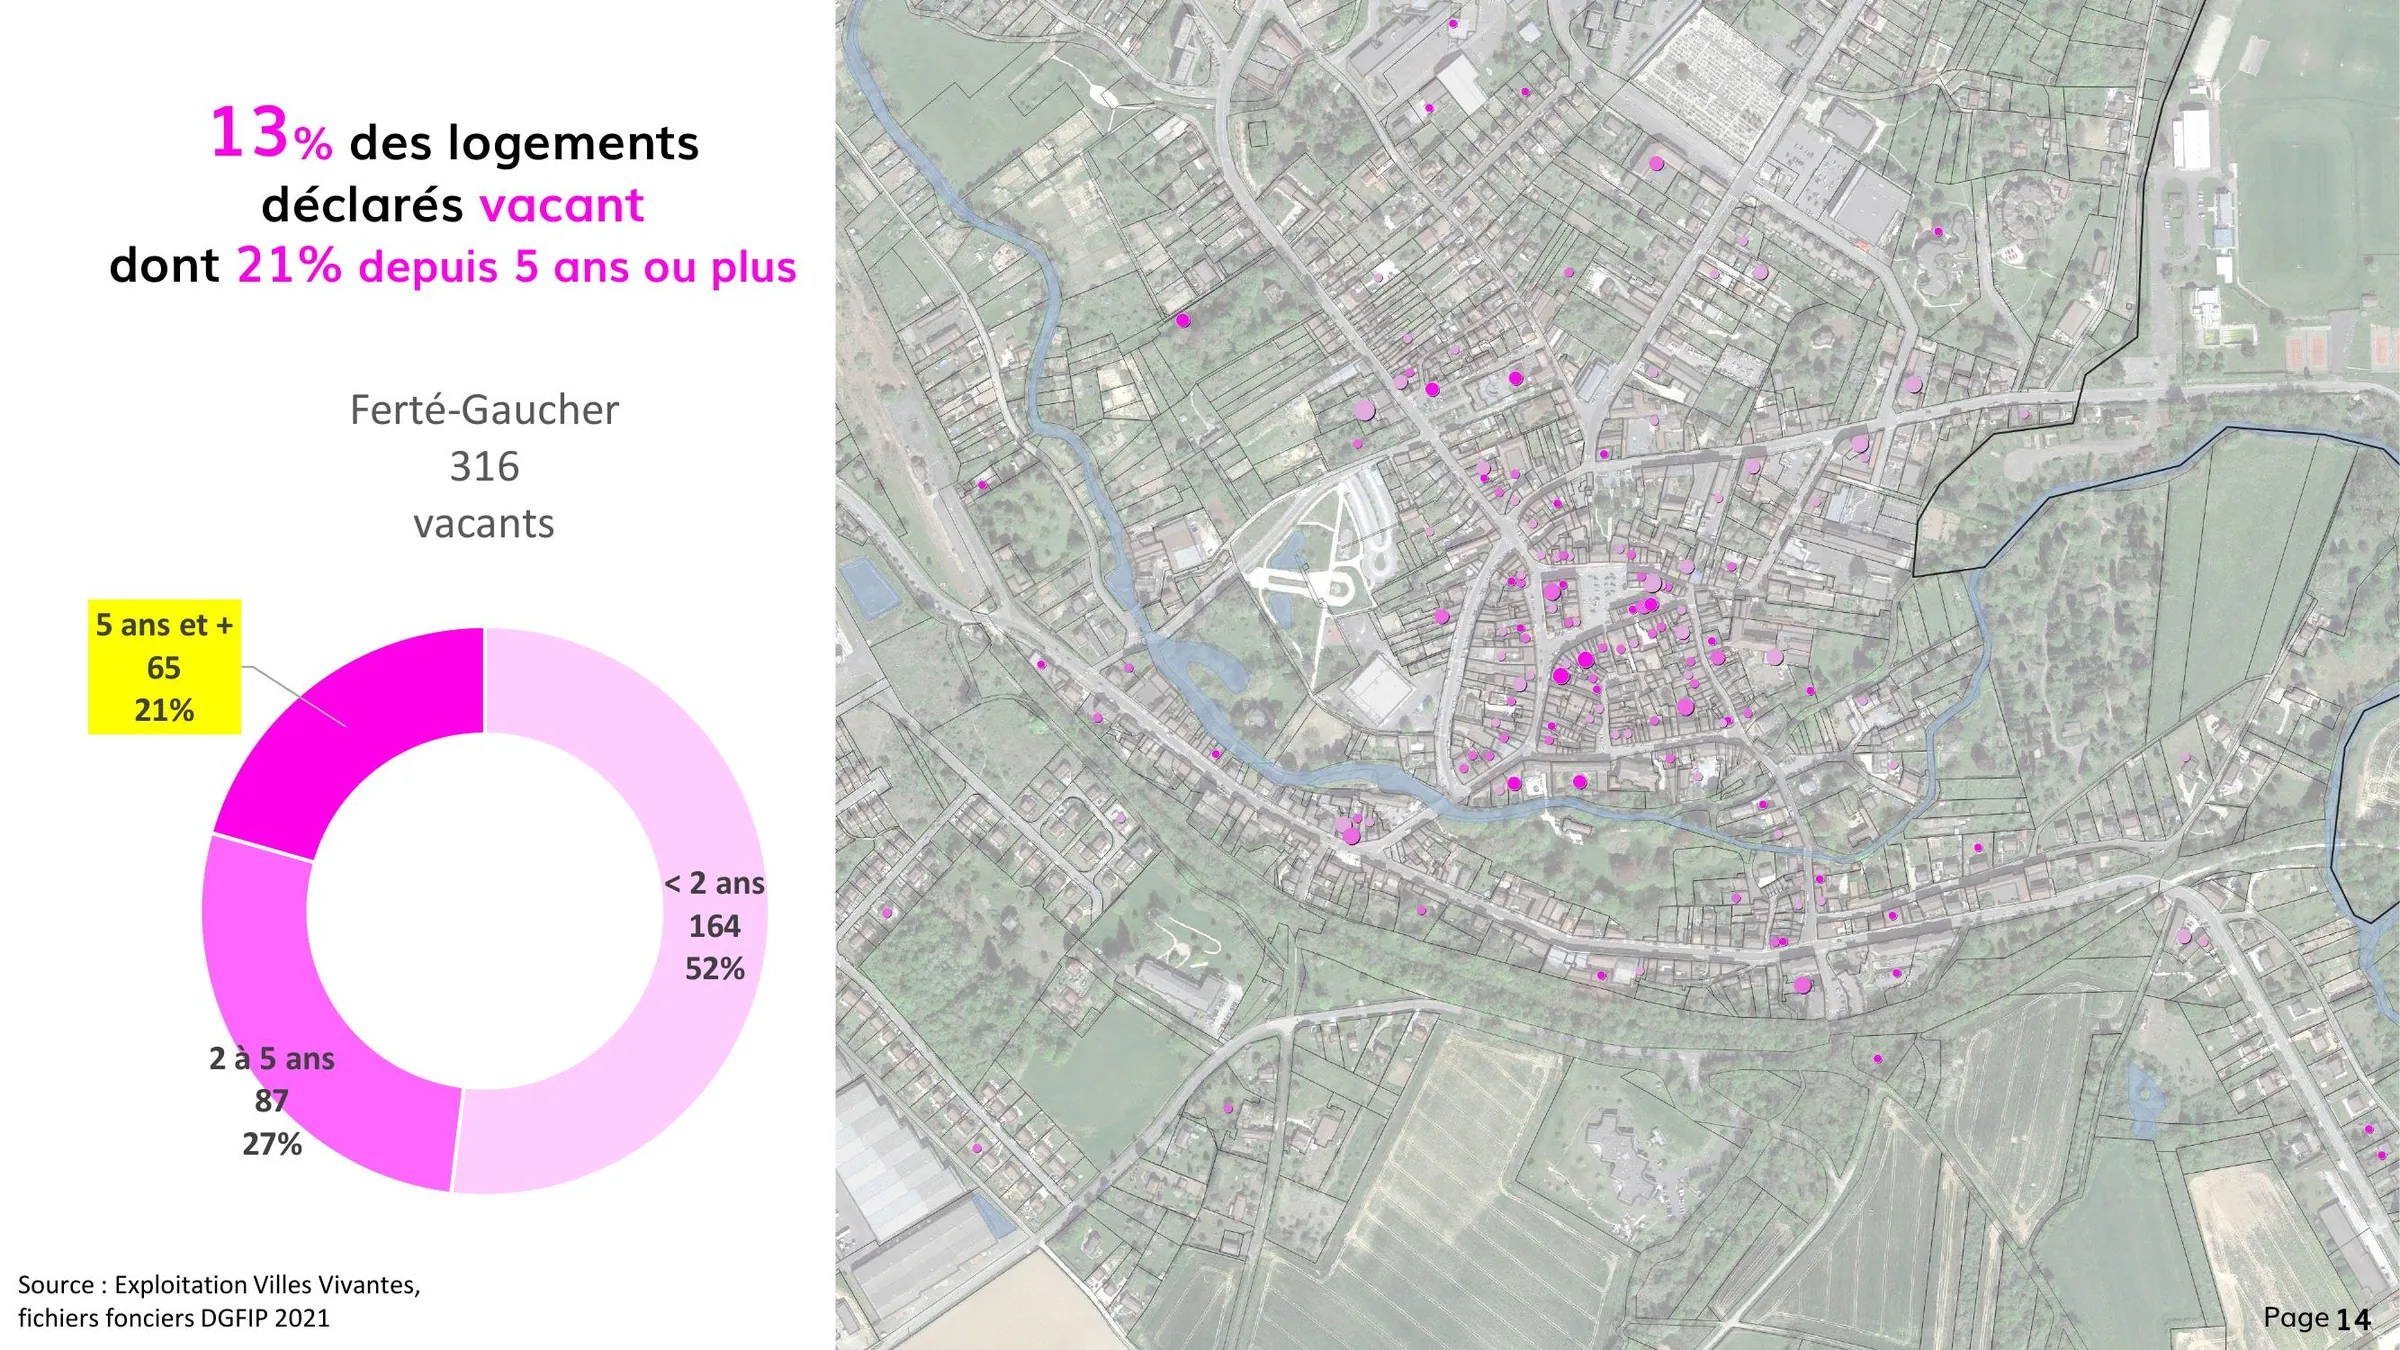2400x1350 pixels.
Task: Click the 'dont 21% depuis 5 ans ou plus' line
Action: tap(453, 266)
